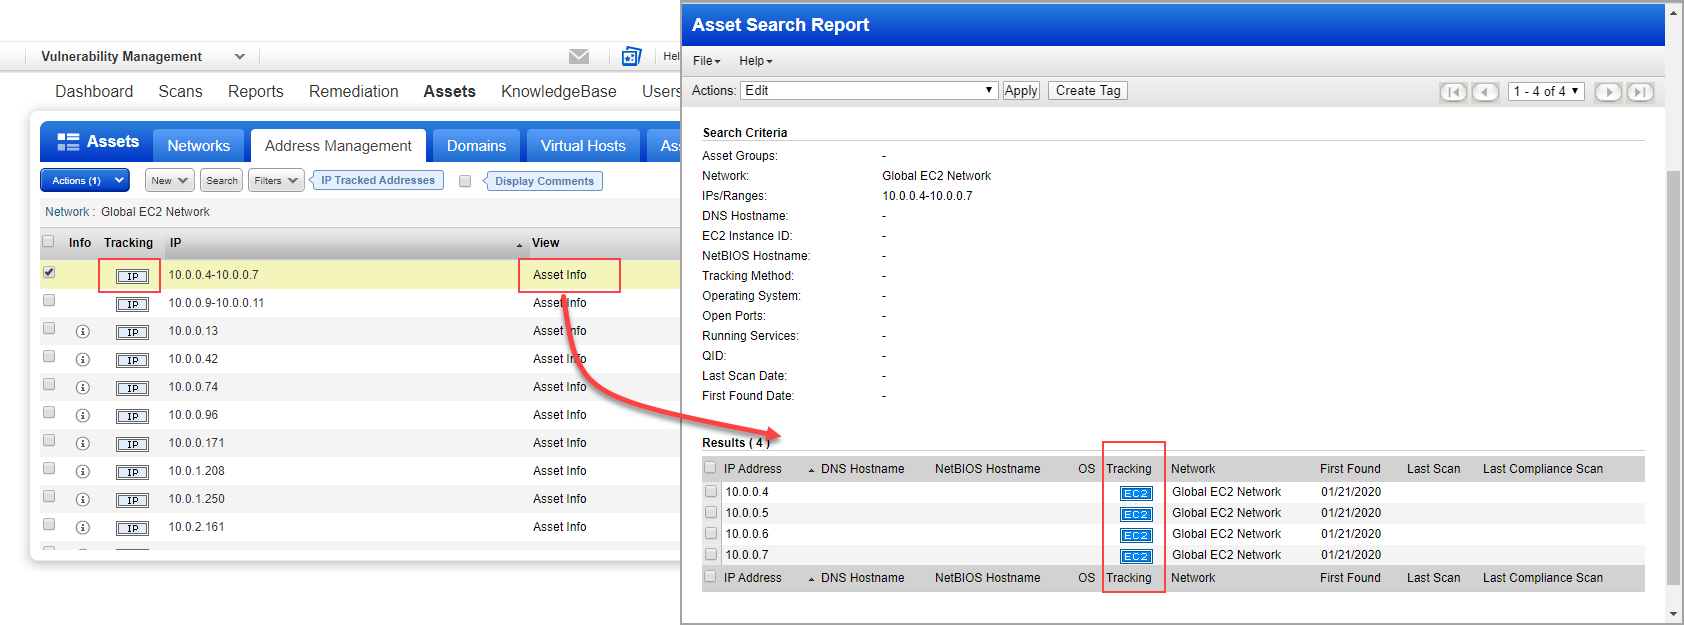Go to previous page in report pager
Image resolution: width=1684 pixels, height=625 pixels.
pos(1486,92)
